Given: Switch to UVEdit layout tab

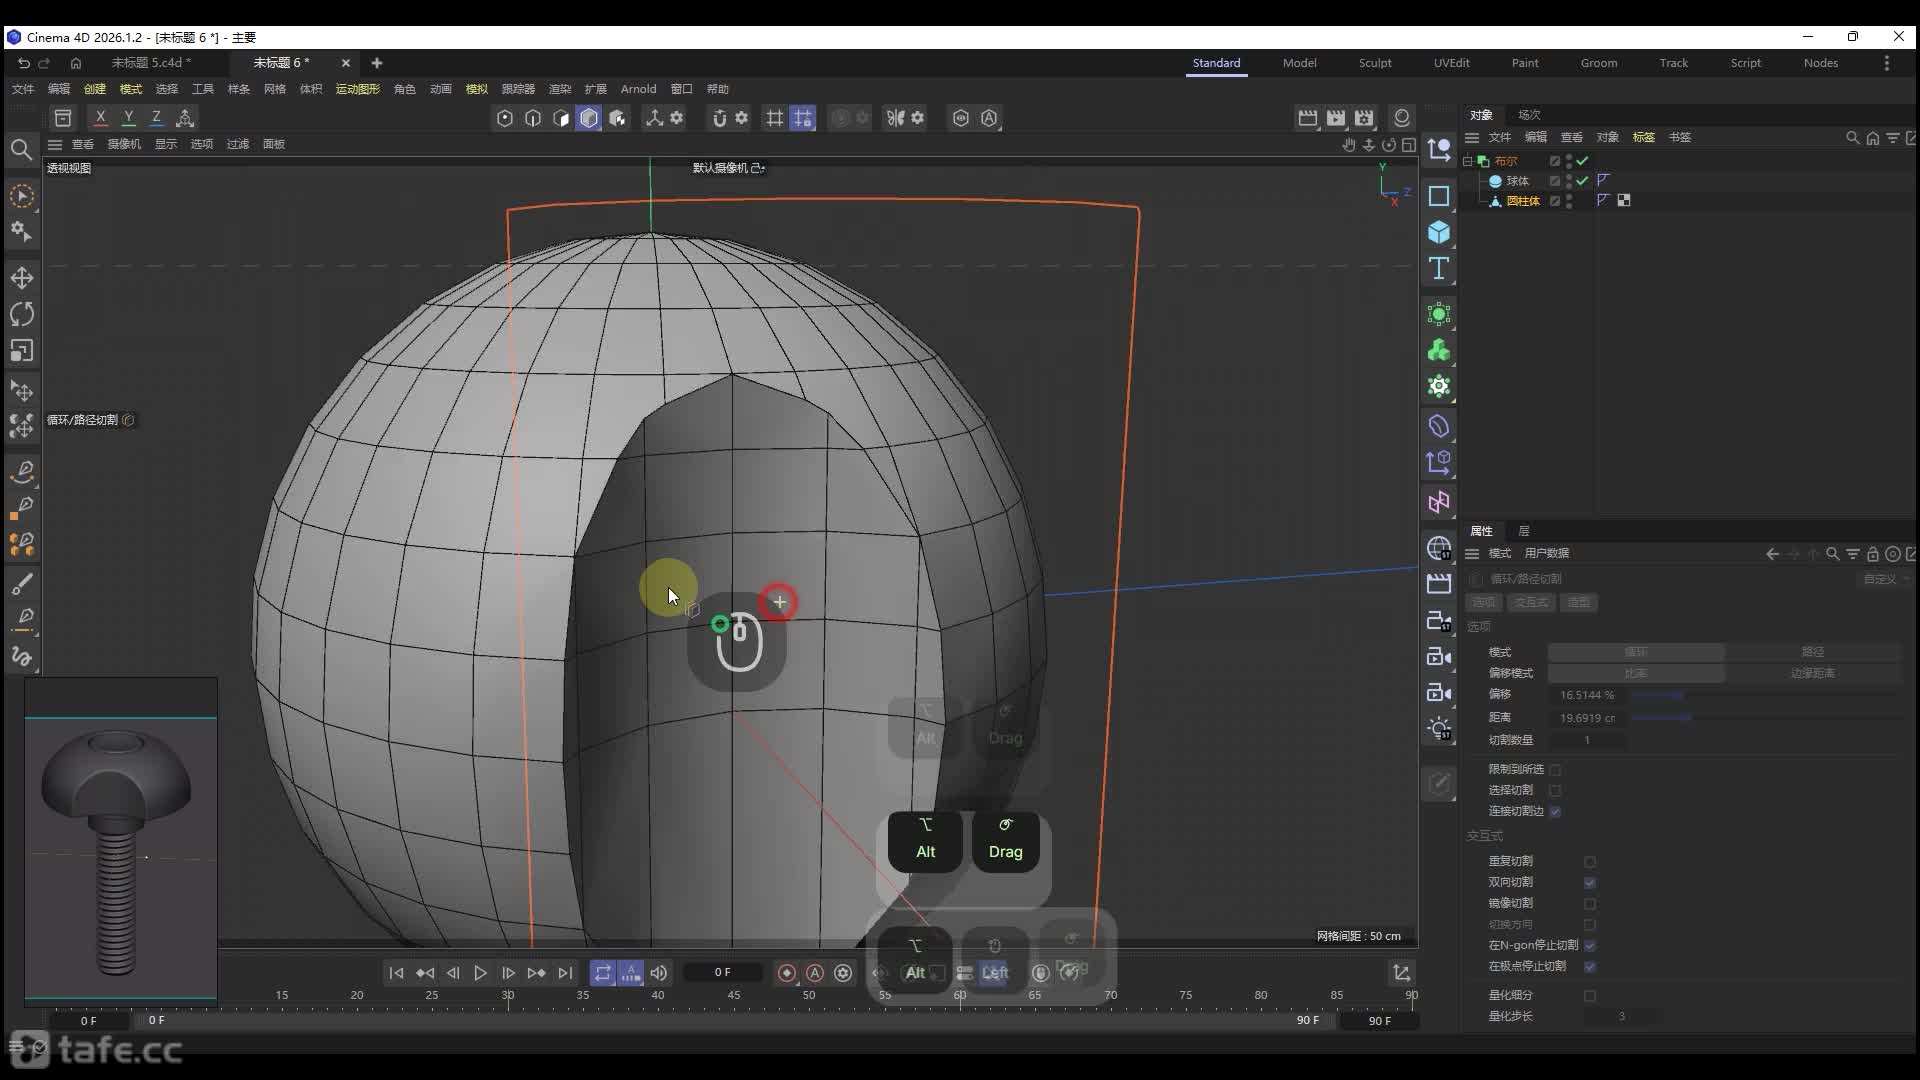Looking at the screenshot, I should [x=1451, y=63].
